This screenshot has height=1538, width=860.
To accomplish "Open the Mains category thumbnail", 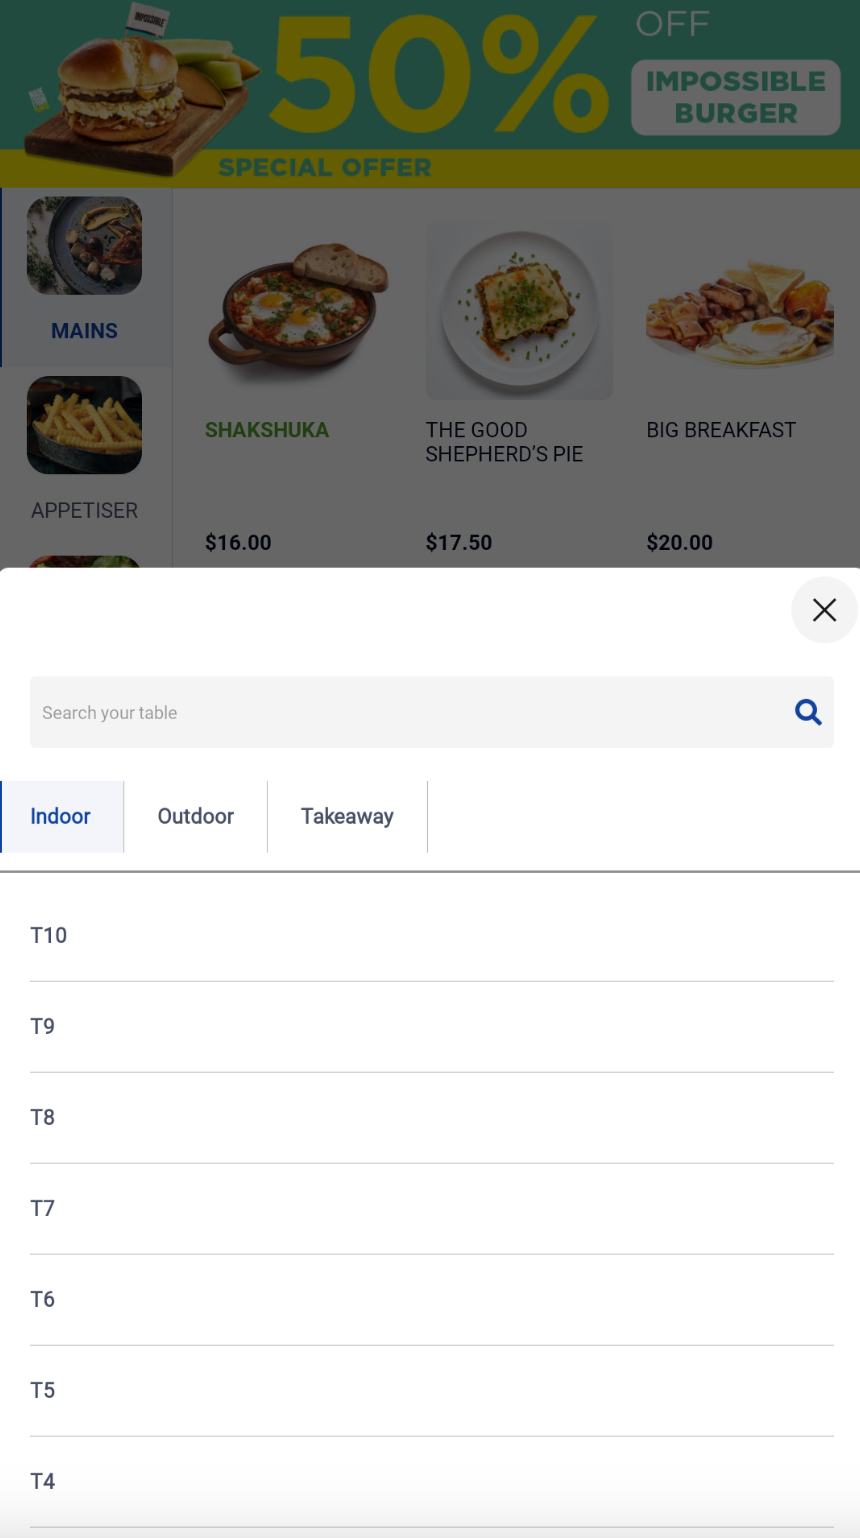I will click(x=84, y=246).
